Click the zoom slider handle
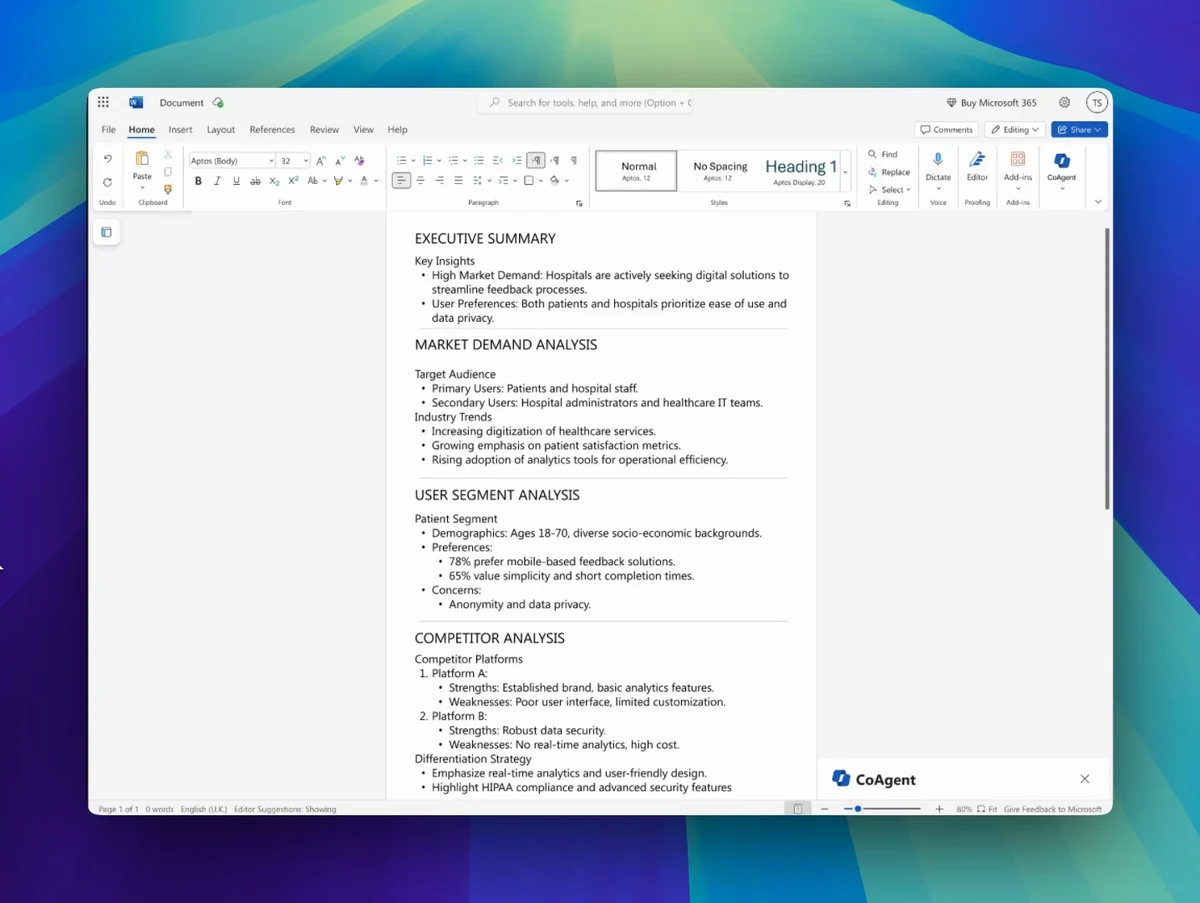This screenshot has width=1200, height=903. (858, 808)
